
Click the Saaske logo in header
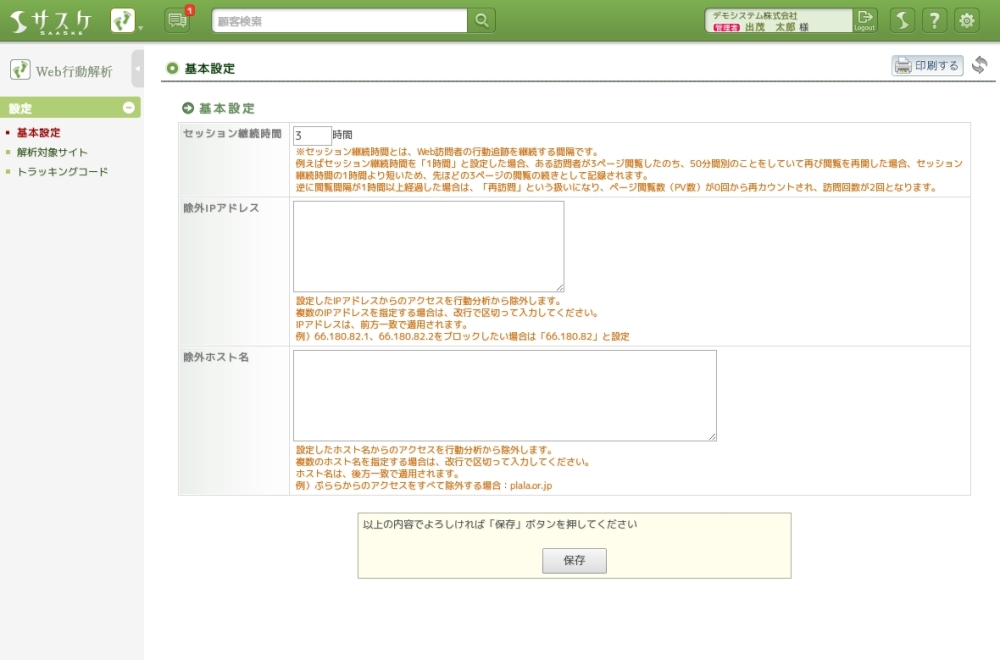(50, 22)
